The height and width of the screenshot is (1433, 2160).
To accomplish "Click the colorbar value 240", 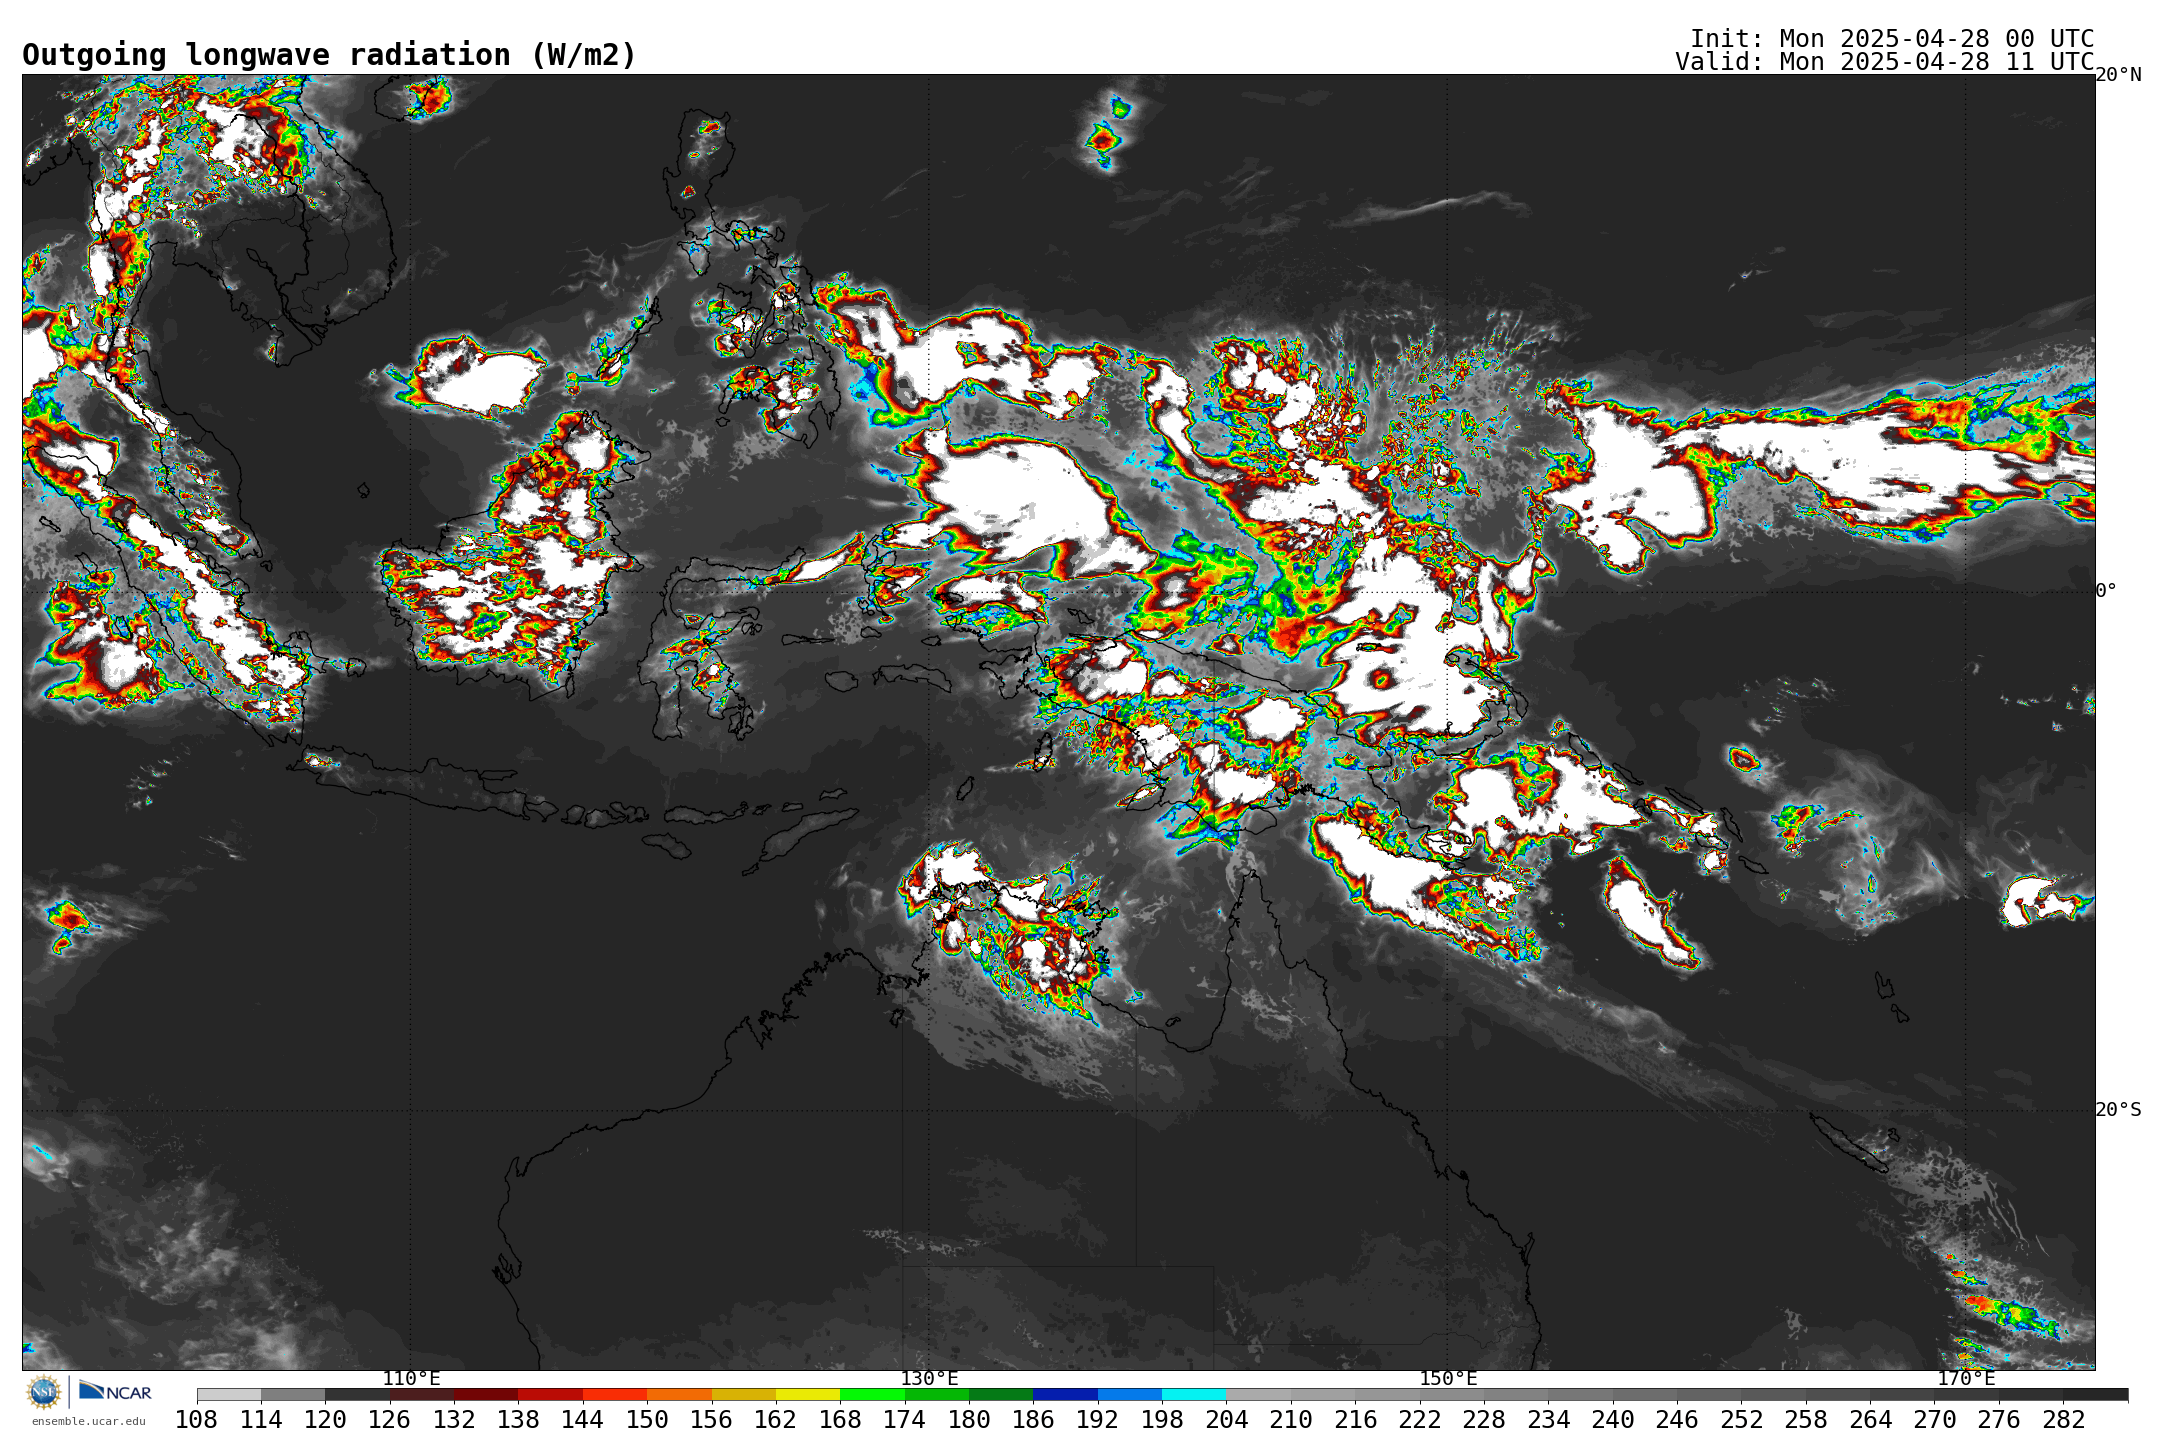I will [x=1613, y=1419].
